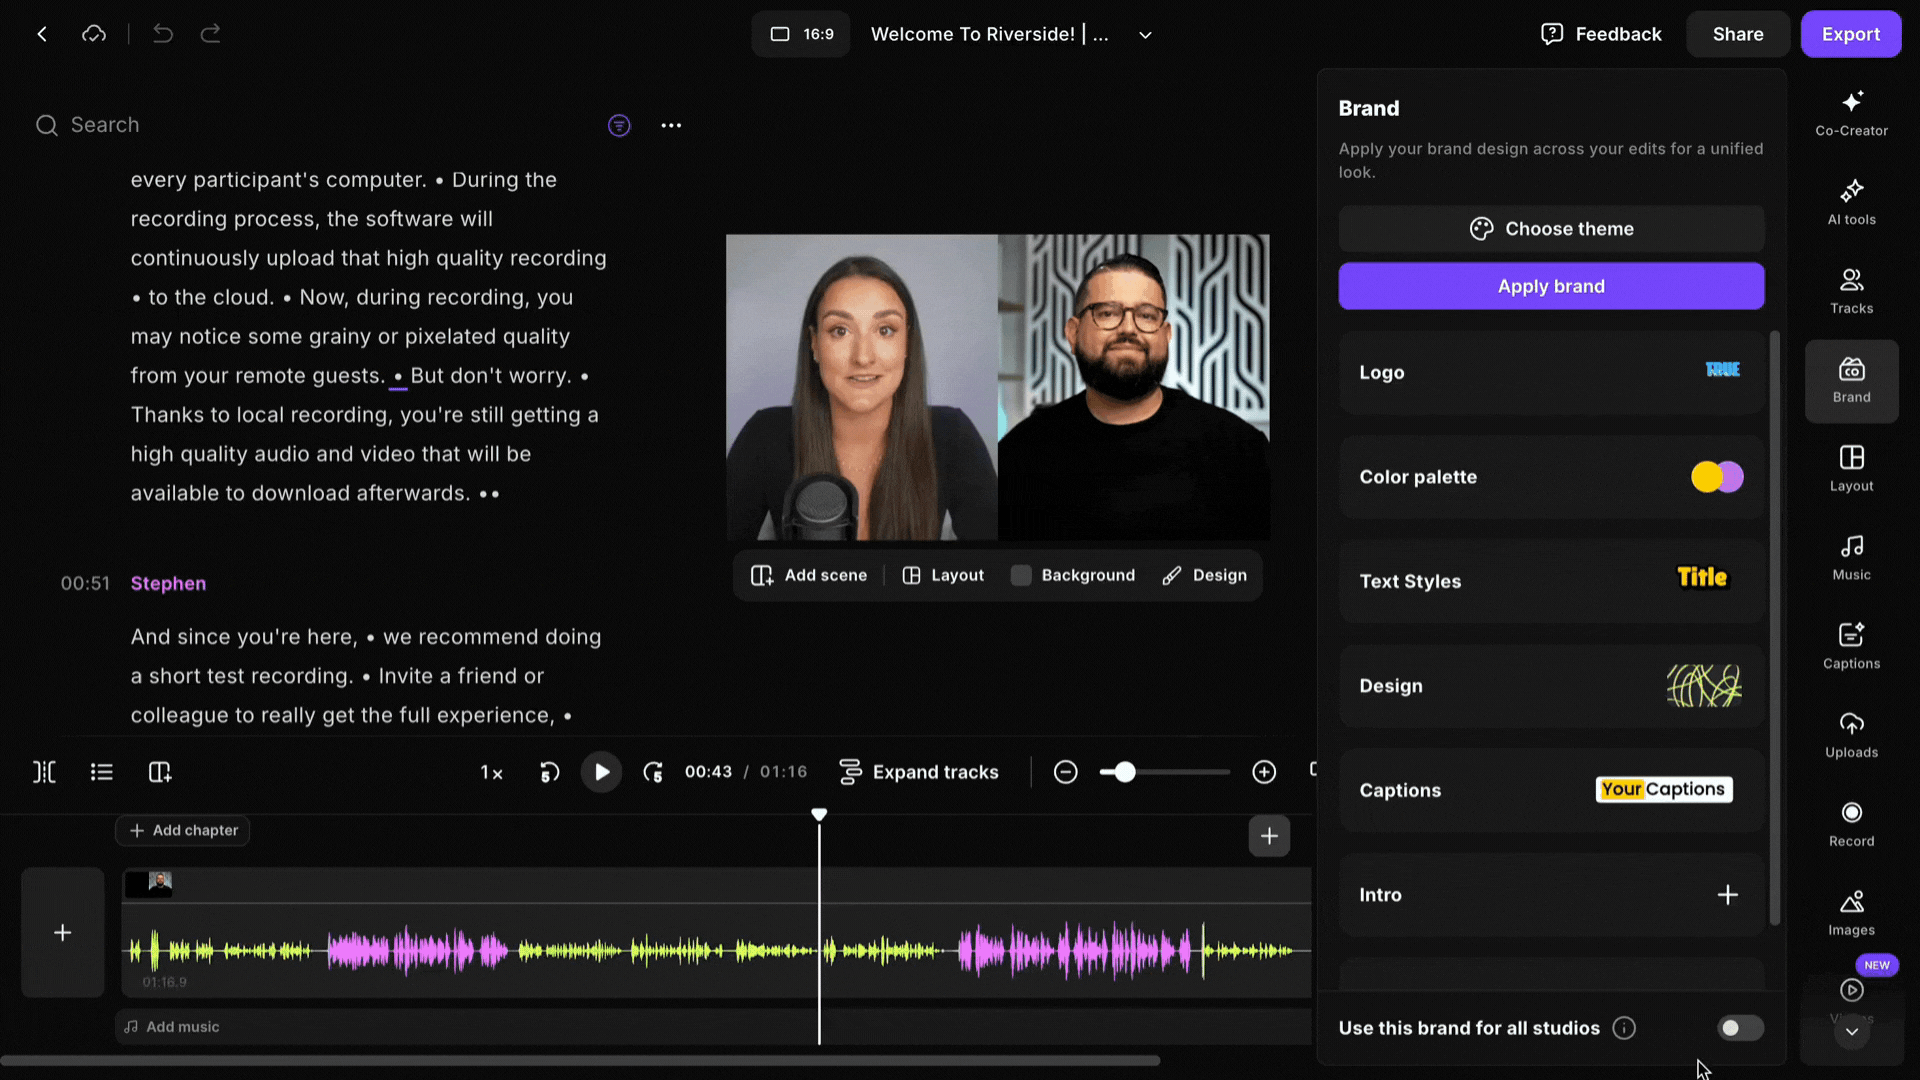This screenshot has height=1080, width=1920.
Task: Open AI tools in sidebar
Action: point(1851,203)
